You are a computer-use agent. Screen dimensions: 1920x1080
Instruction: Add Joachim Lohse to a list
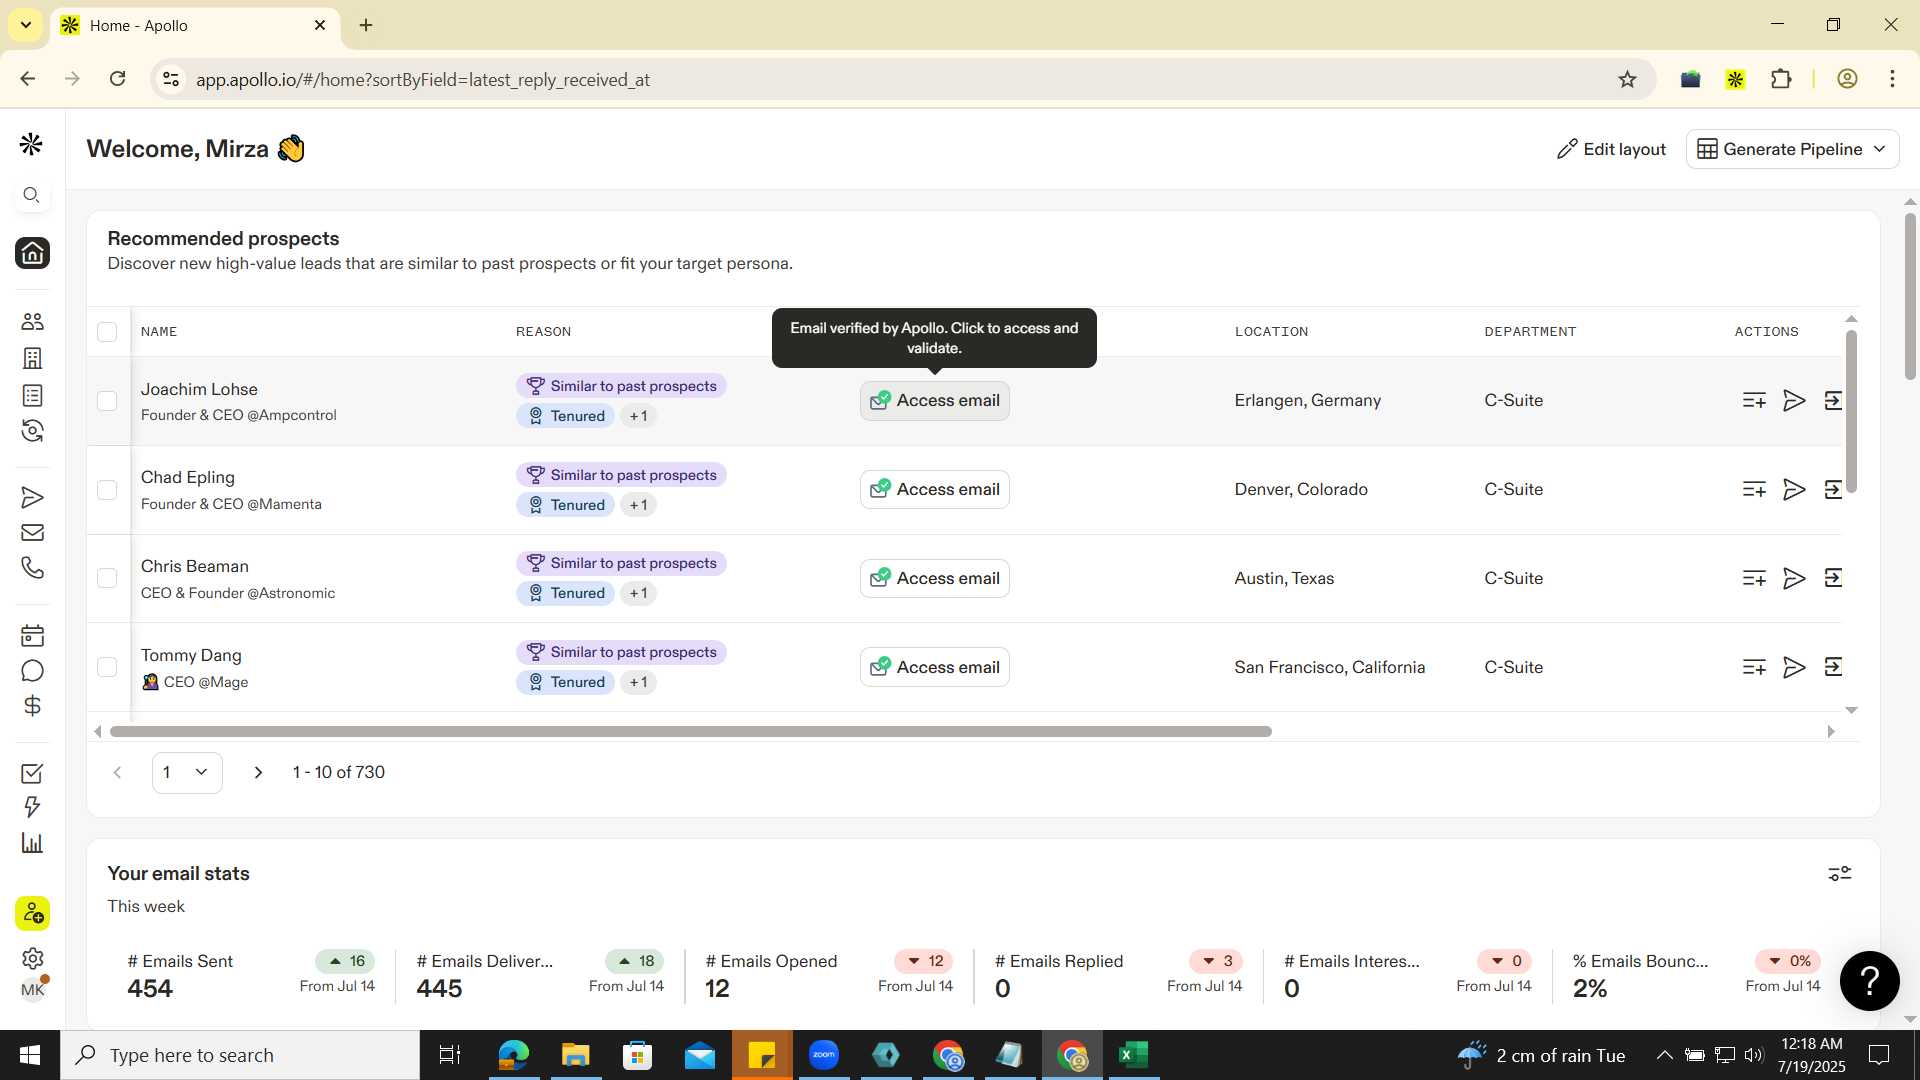tap(1754, 400)
